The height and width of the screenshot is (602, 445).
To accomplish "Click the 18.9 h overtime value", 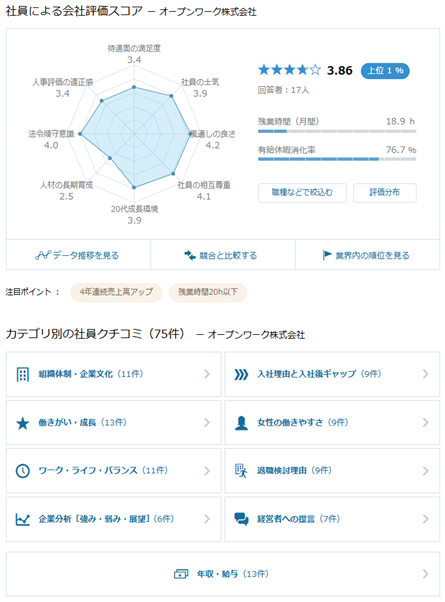I will click(400, 122).
